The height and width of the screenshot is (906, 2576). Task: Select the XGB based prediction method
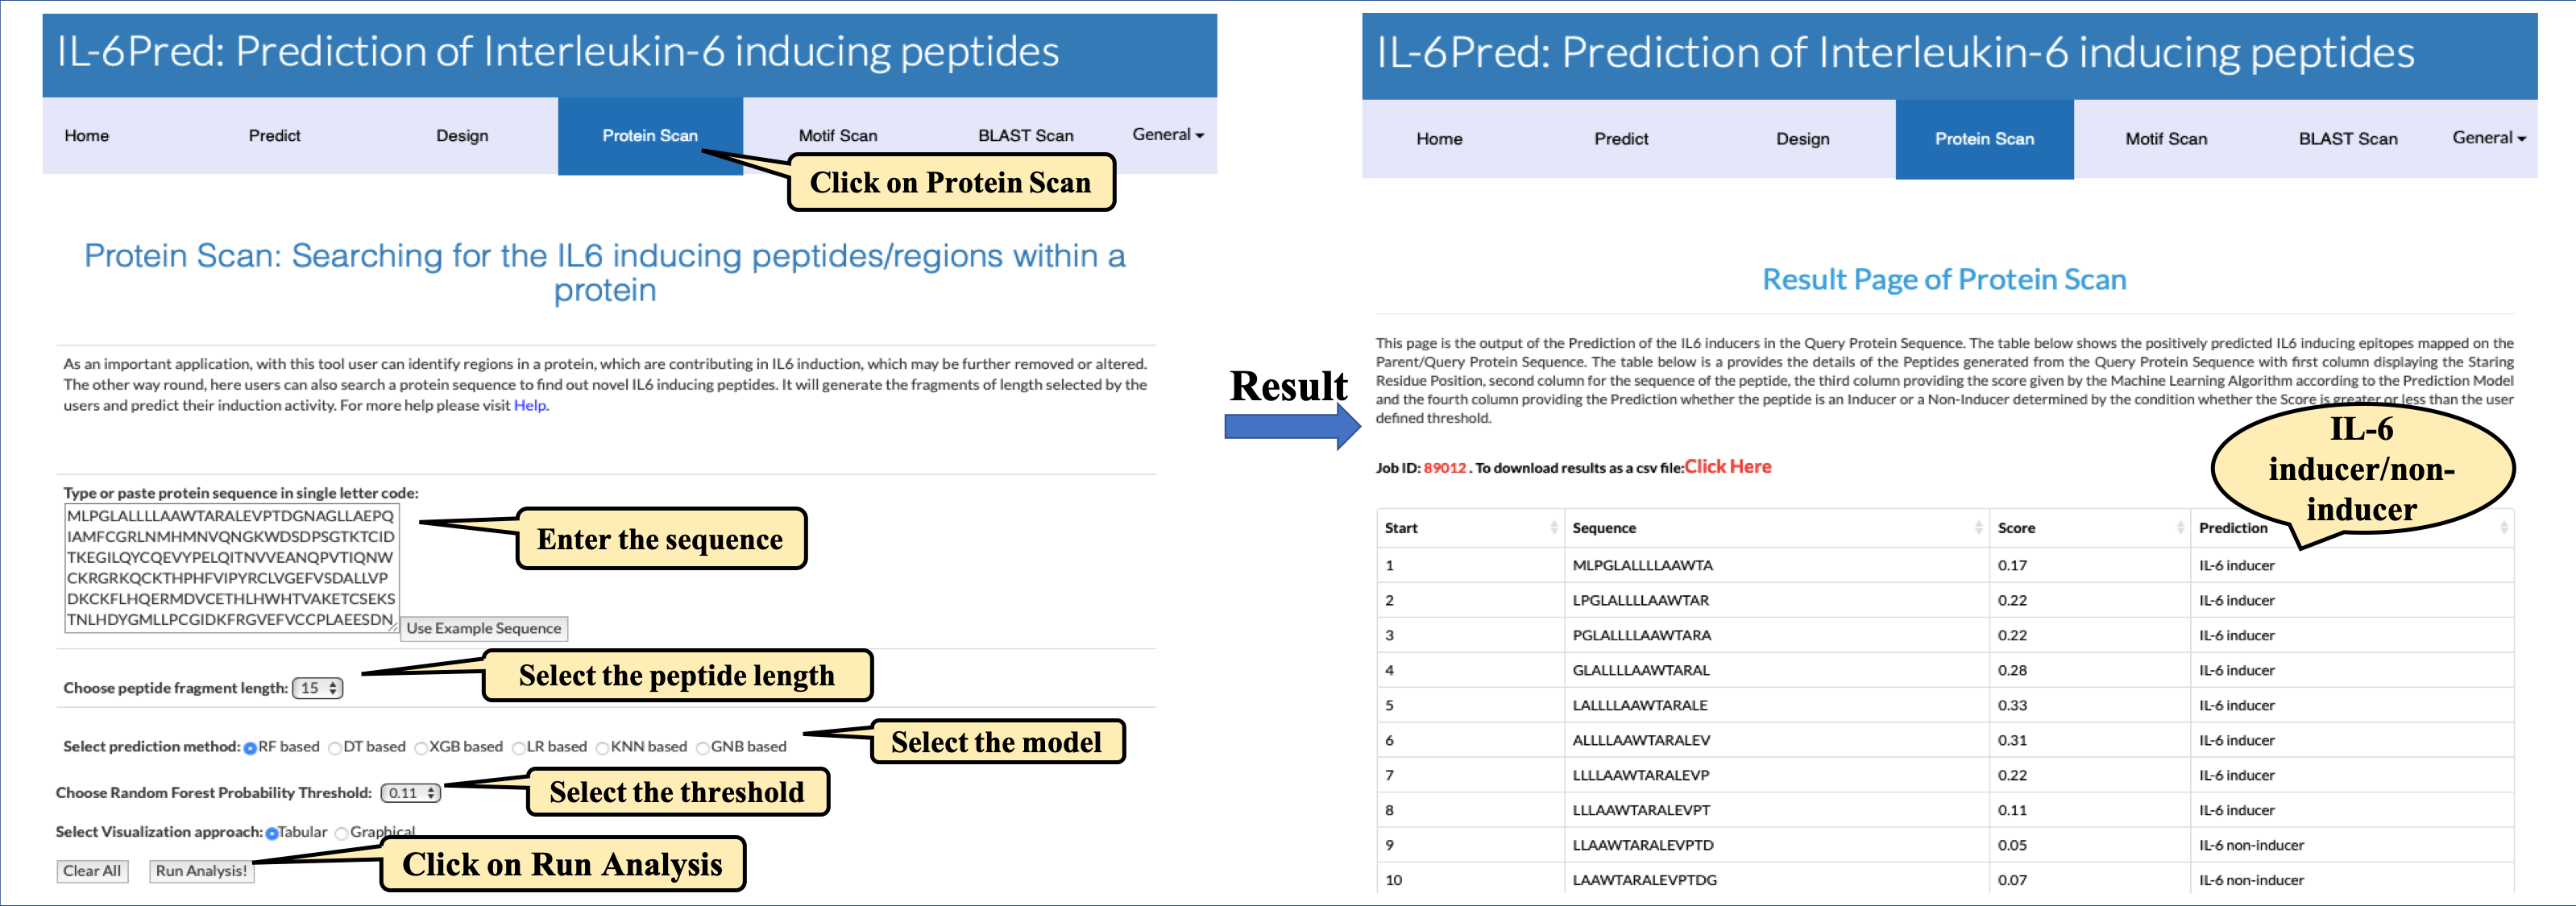pos(421,748)
